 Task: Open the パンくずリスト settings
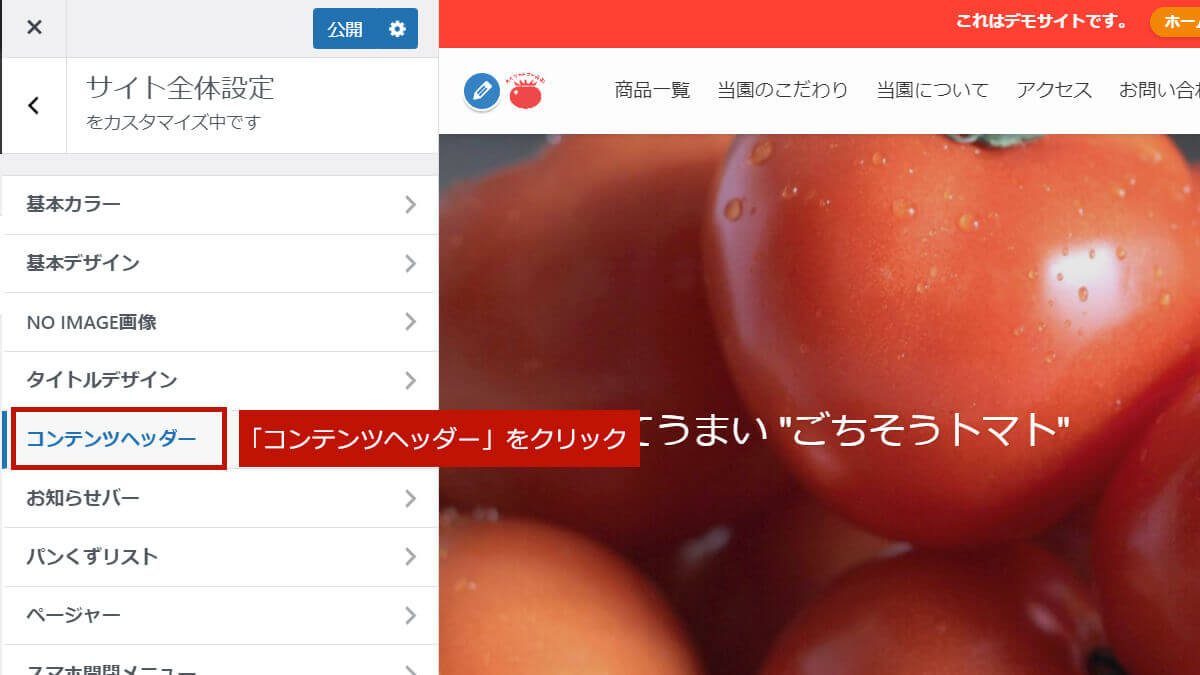click(220, 557)
